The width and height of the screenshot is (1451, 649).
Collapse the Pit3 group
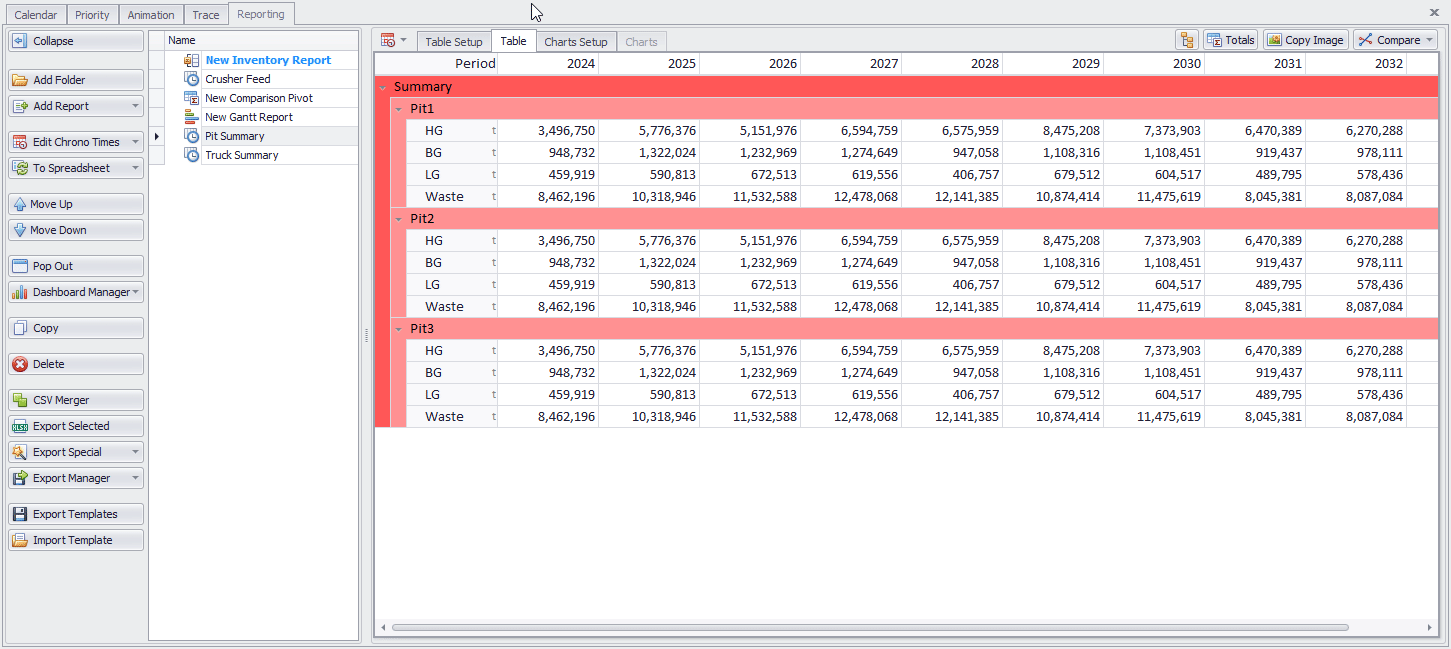(399, 328)
